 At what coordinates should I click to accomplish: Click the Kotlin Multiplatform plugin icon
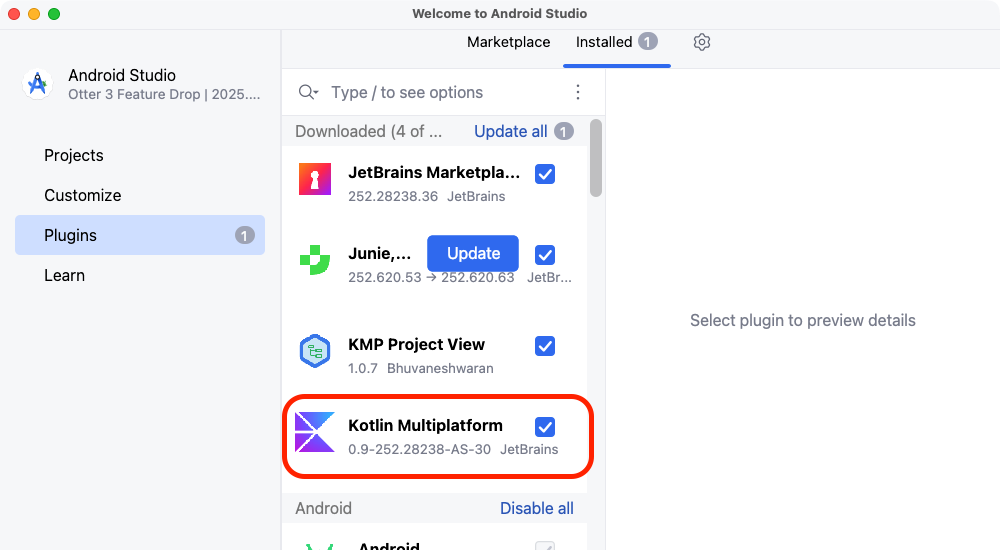point(315,432)
